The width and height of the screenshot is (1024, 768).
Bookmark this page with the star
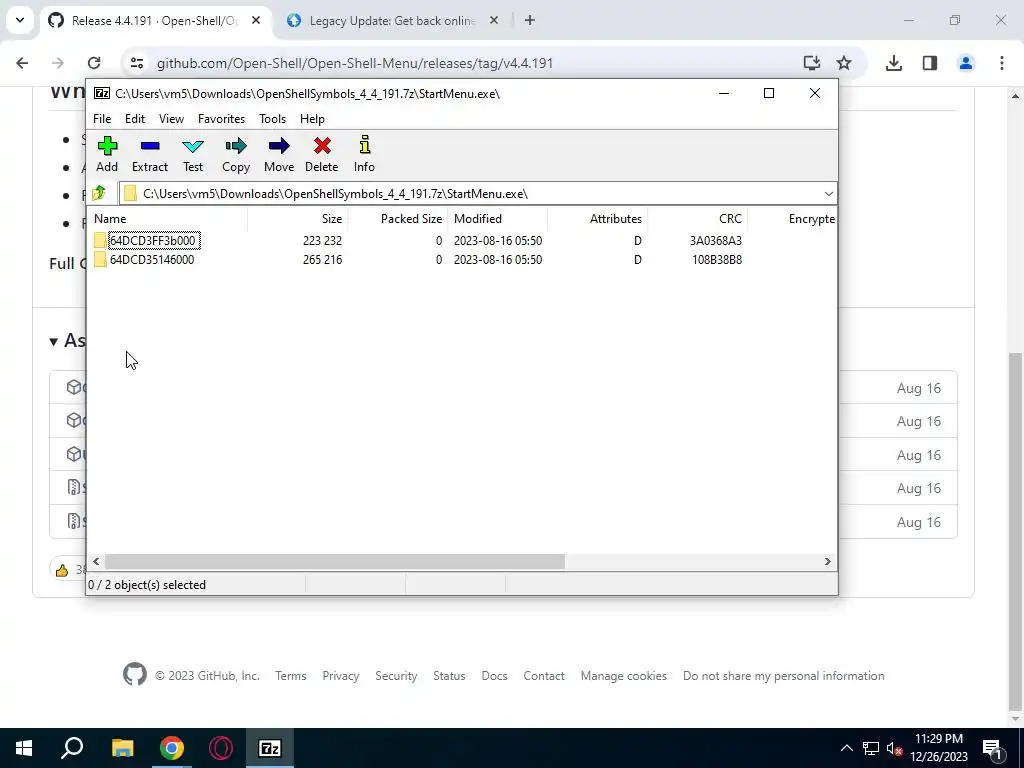(x=844, y=63)
